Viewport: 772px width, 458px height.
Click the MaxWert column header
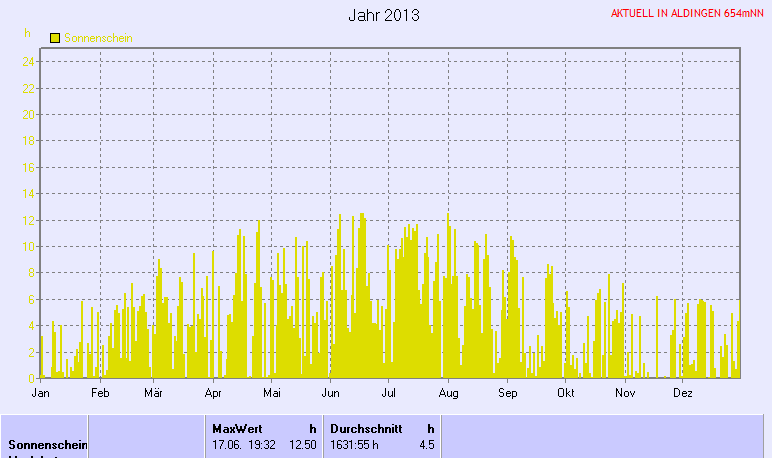pos(237,428)
